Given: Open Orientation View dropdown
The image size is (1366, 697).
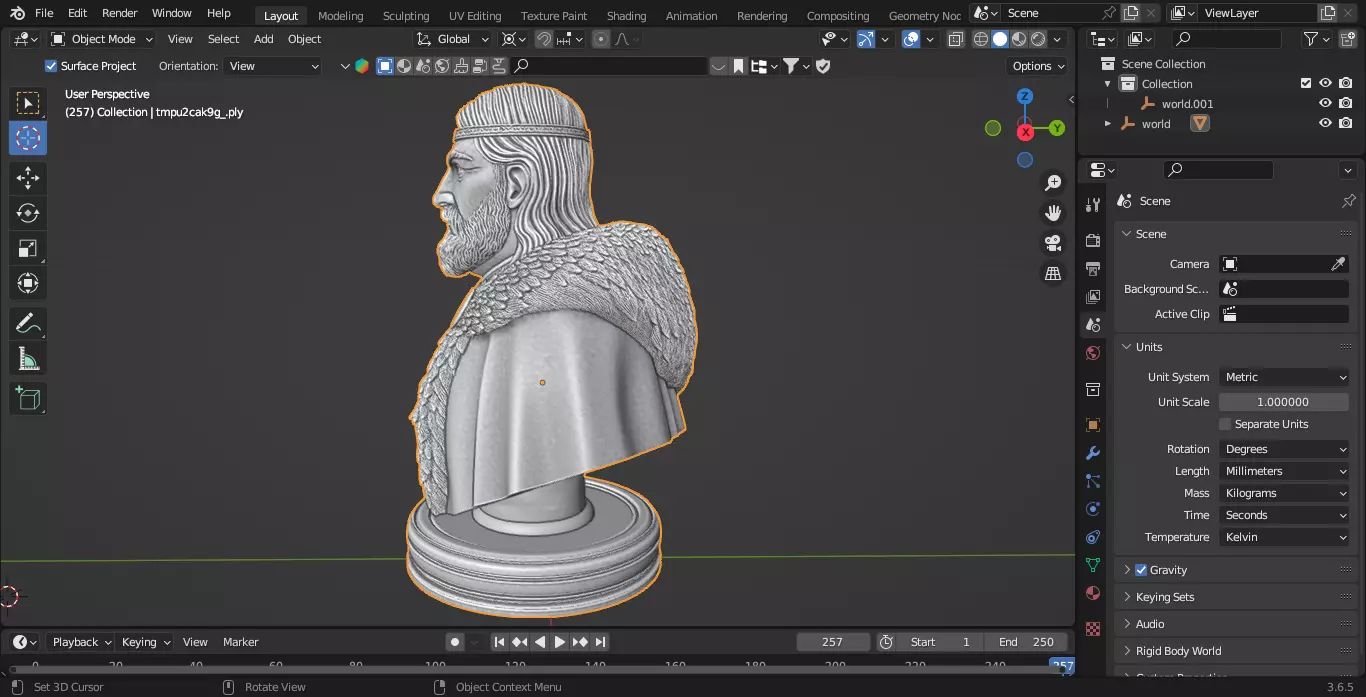Looking at the screenshot, I should coord(273,66).
